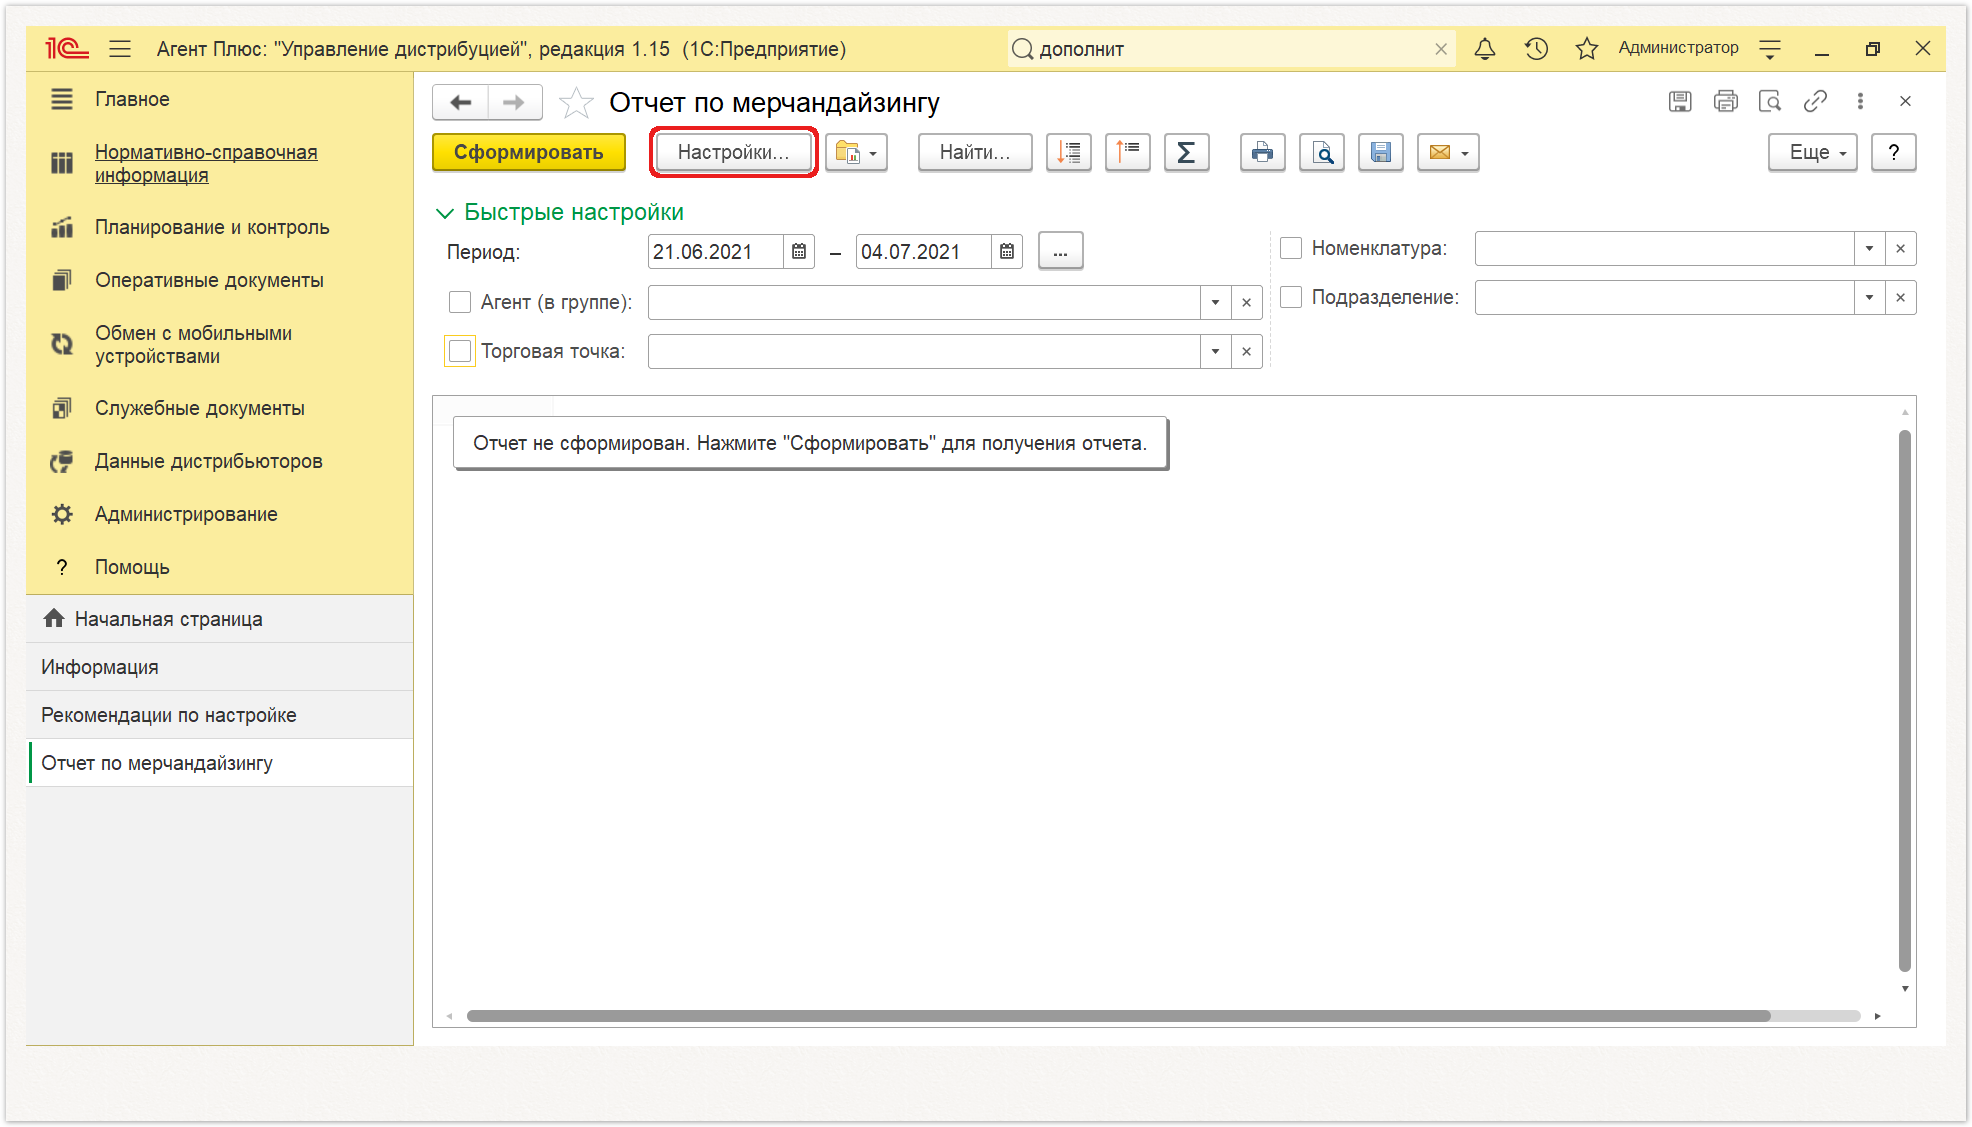The width and height of the screenshot is (1972, 1127).
Task: Open help question mark button
Action: coord(1893,152)
